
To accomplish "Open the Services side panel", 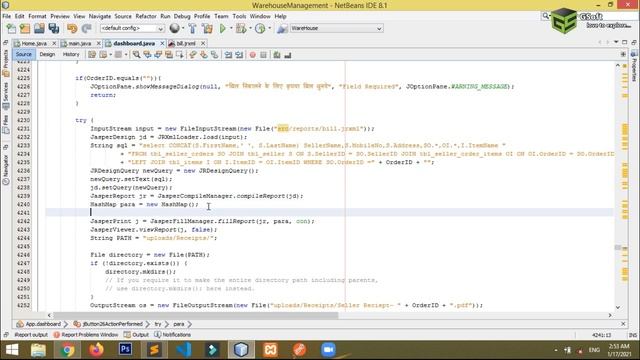I will tap(6, 96).
